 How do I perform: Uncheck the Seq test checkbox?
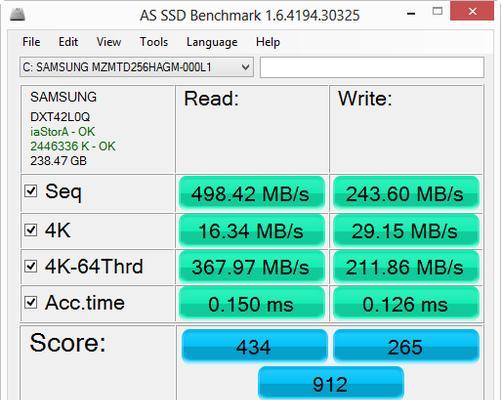[31, 191]
